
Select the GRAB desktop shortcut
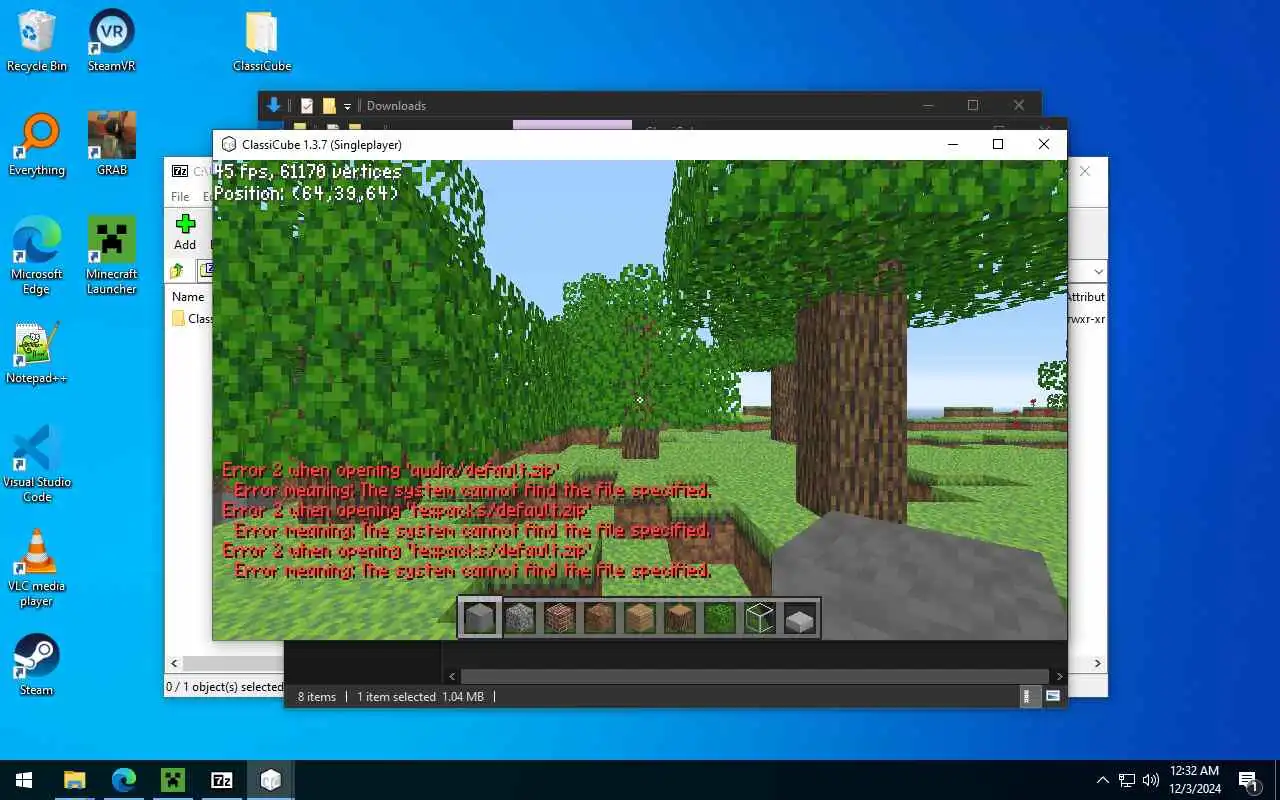112,145
